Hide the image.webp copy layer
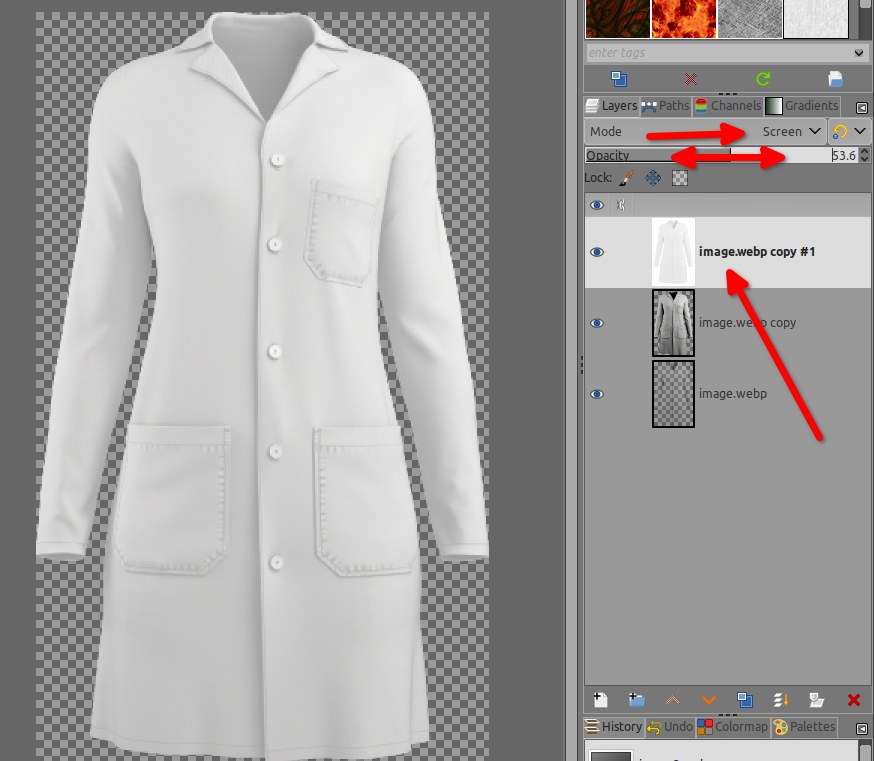 (x=597, y=323)
